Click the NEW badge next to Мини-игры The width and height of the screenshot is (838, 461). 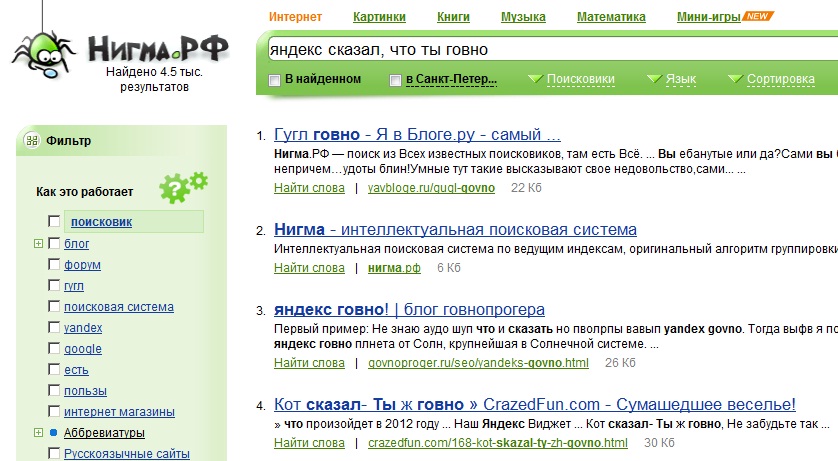757,17
